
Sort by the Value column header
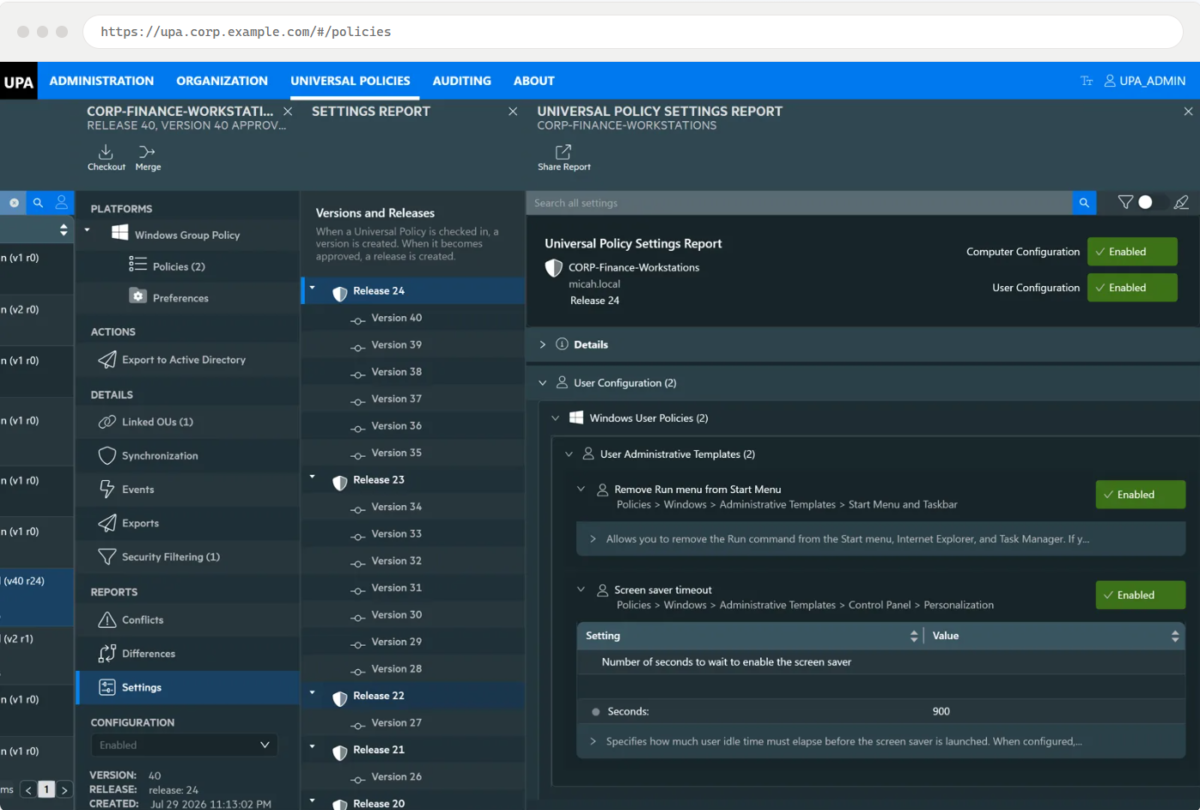click(x=1054, y=636)
